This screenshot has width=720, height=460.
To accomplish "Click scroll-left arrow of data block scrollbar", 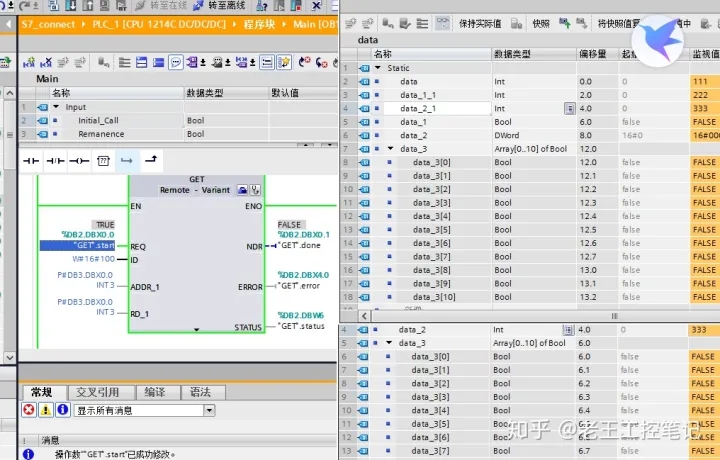I will 364,316.
